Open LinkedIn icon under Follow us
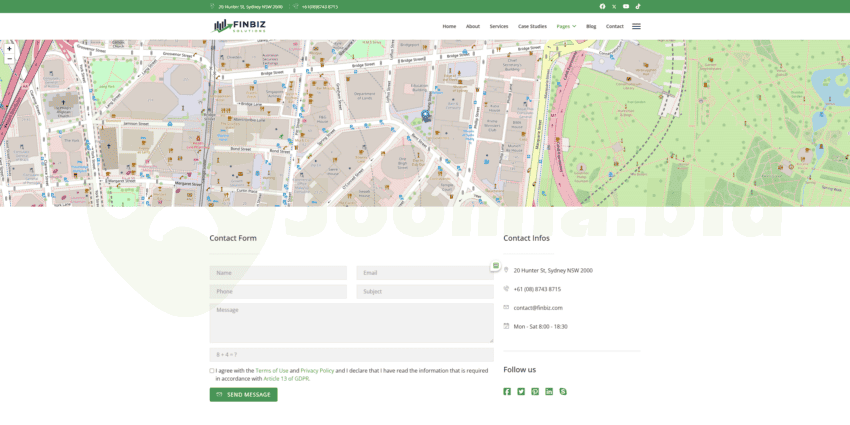850x425 pixels. [x=549, y=391]
